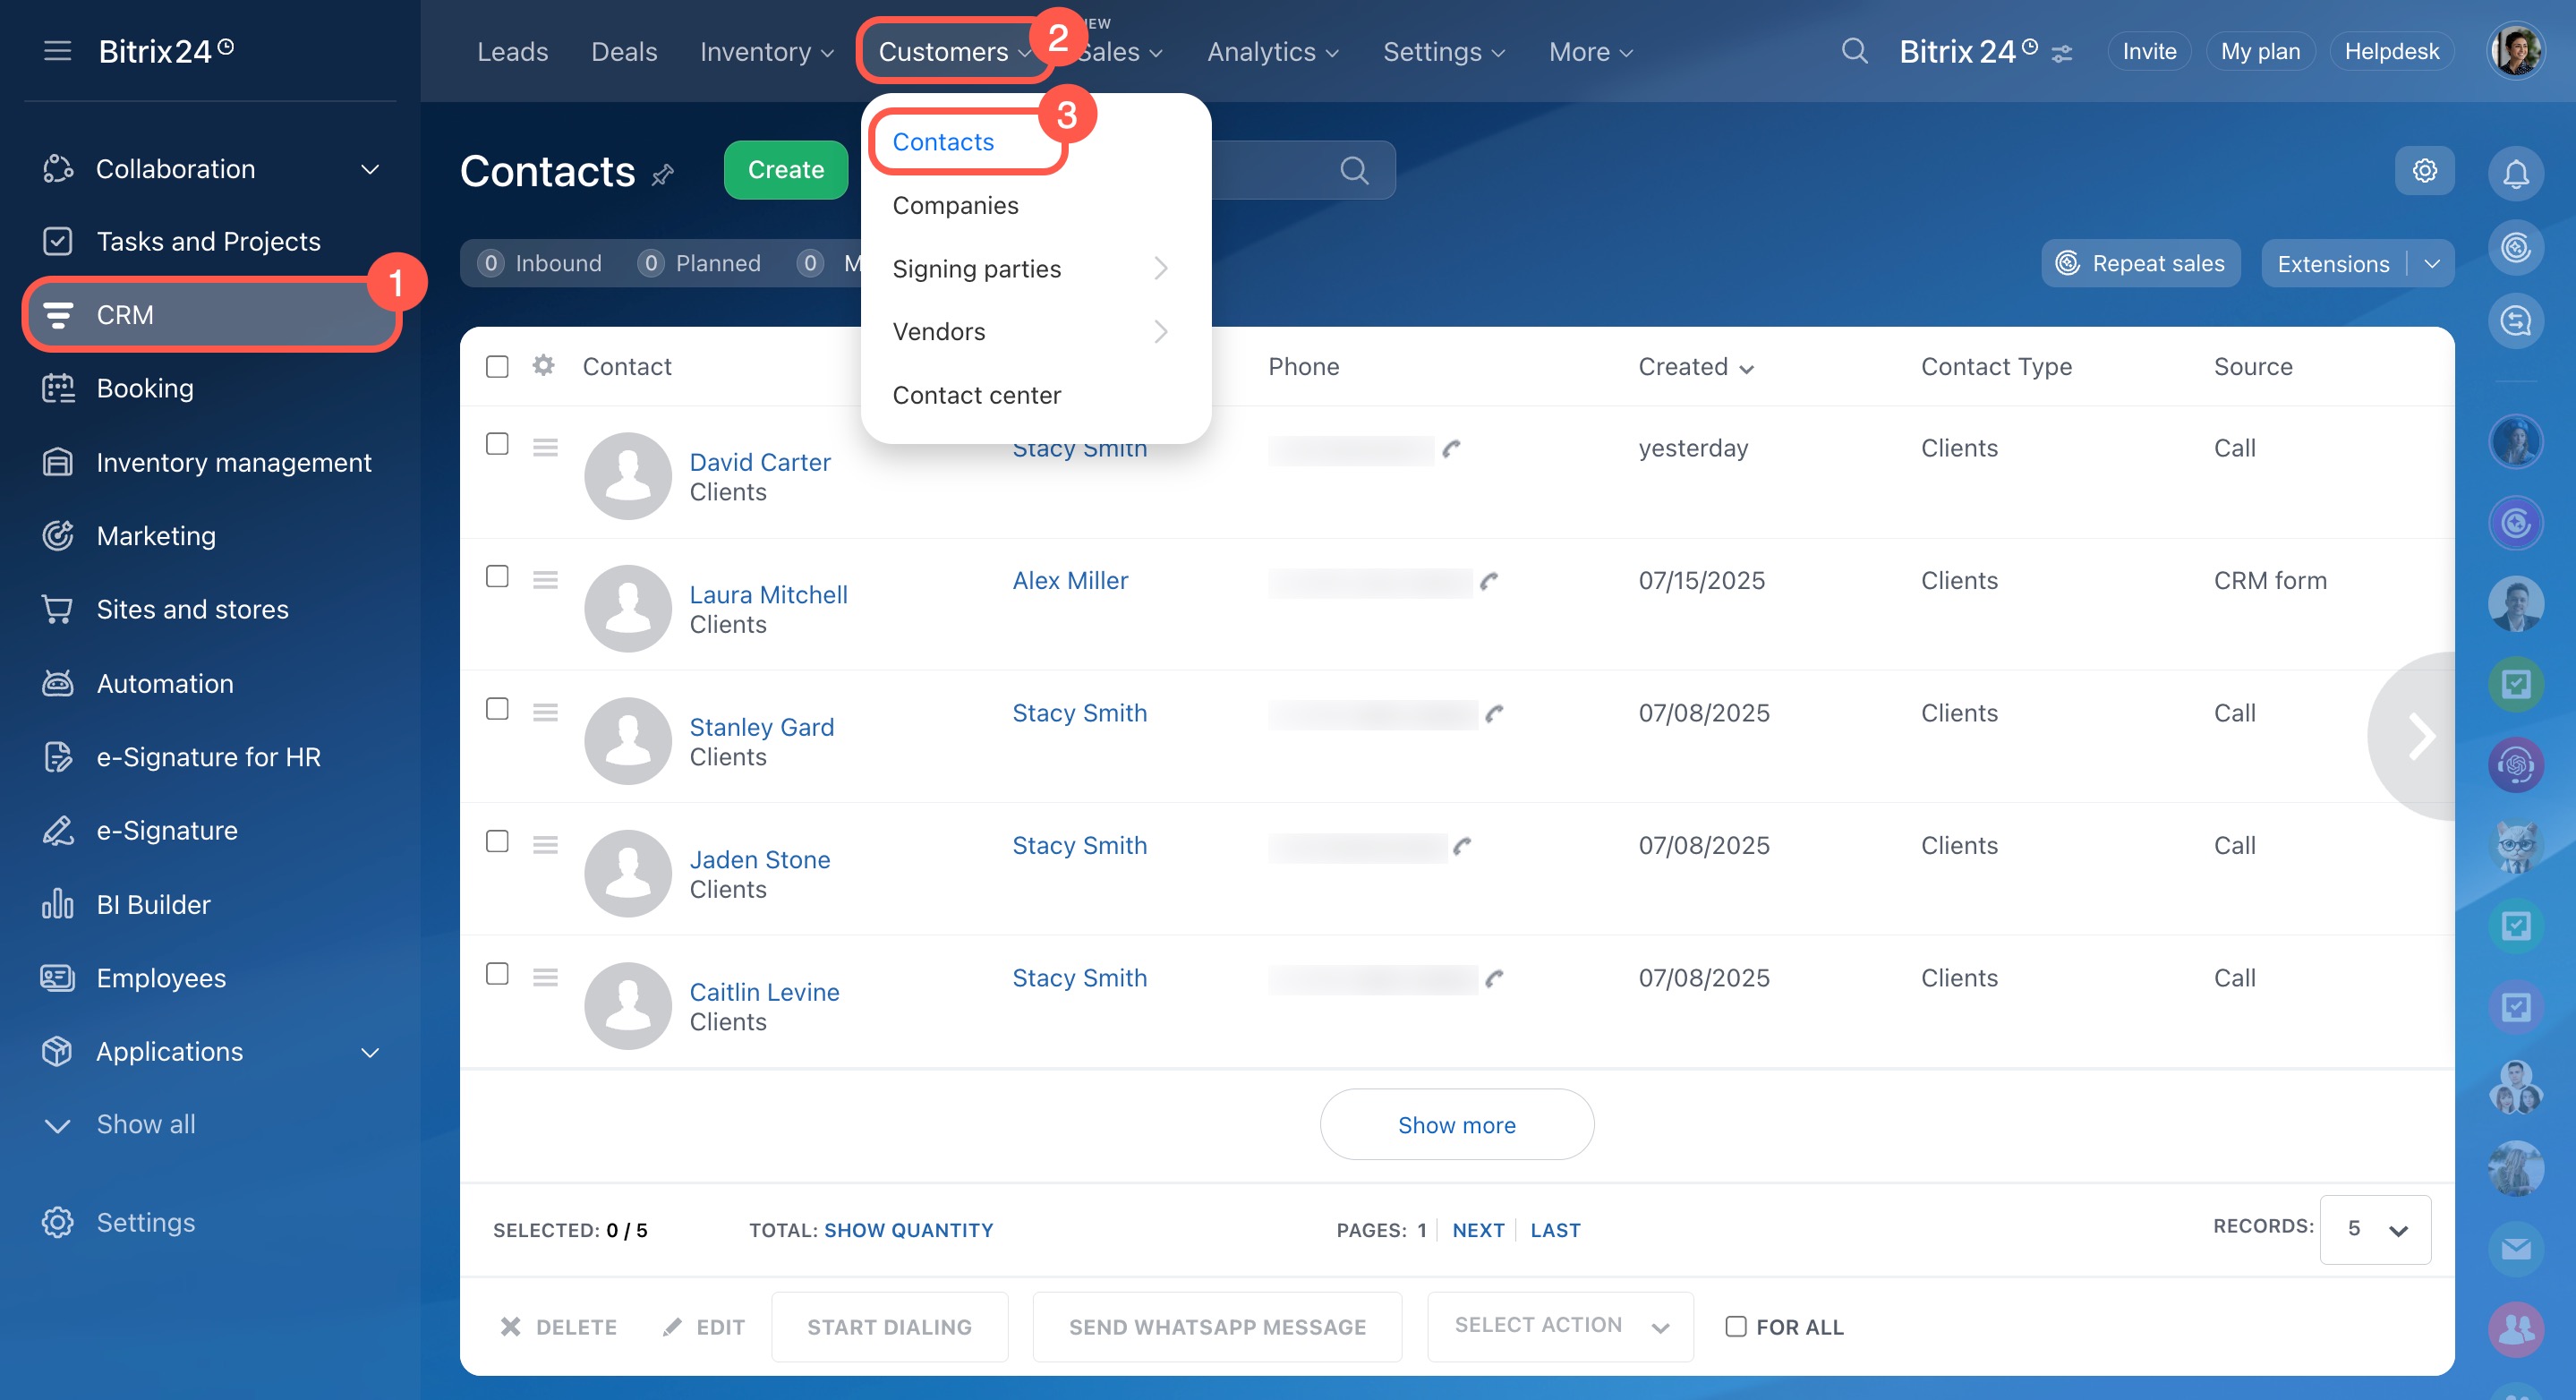Open the Records per page dropdown
Screen dimensions: 2576x1400
coord(2375,1229)
